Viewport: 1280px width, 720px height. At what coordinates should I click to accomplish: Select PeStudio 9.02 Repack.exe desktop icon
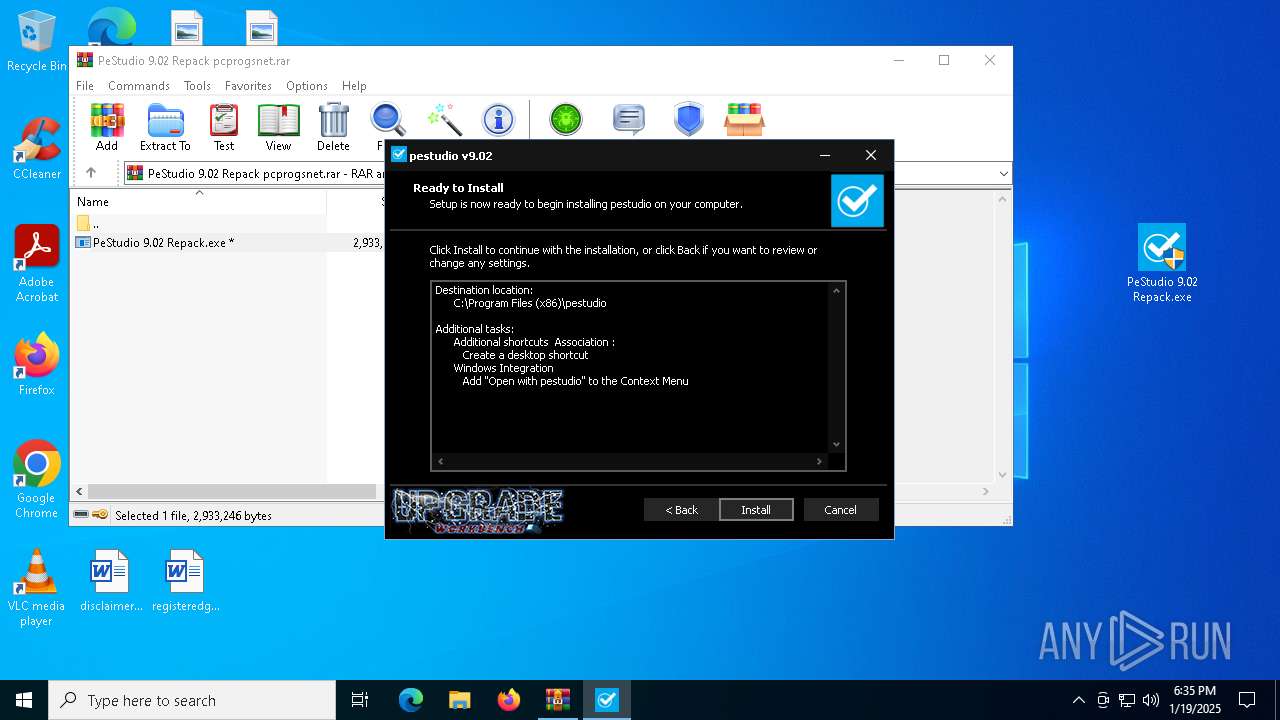click(1162, 263)
